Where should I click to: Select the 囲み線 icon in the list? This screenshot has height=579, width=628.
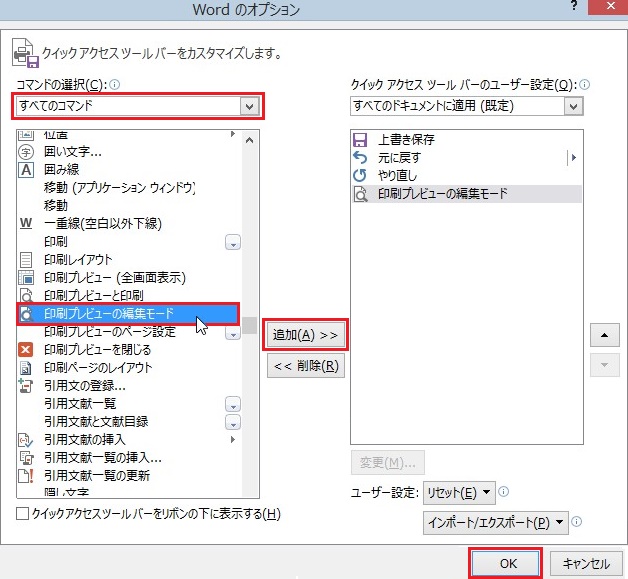(26, 170)
